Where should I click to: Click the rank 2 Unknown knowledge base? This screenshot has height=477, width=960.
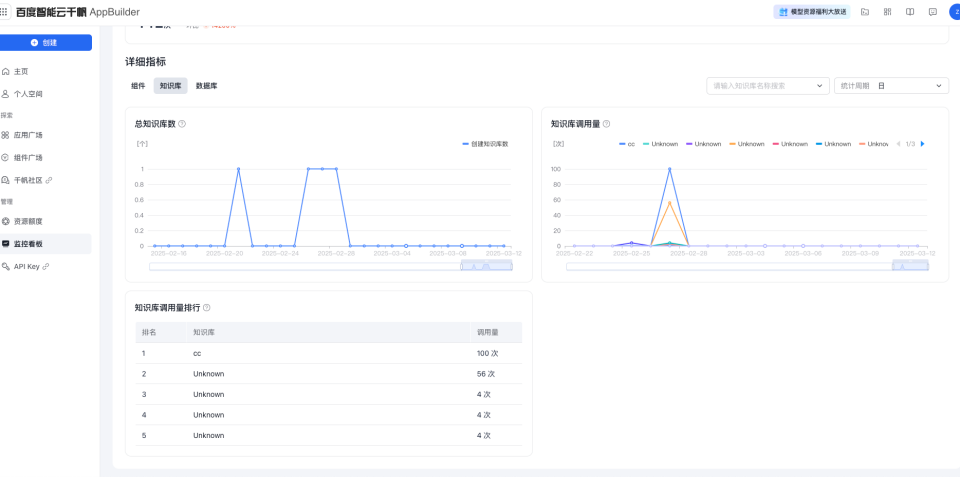[x=209, y=374]
